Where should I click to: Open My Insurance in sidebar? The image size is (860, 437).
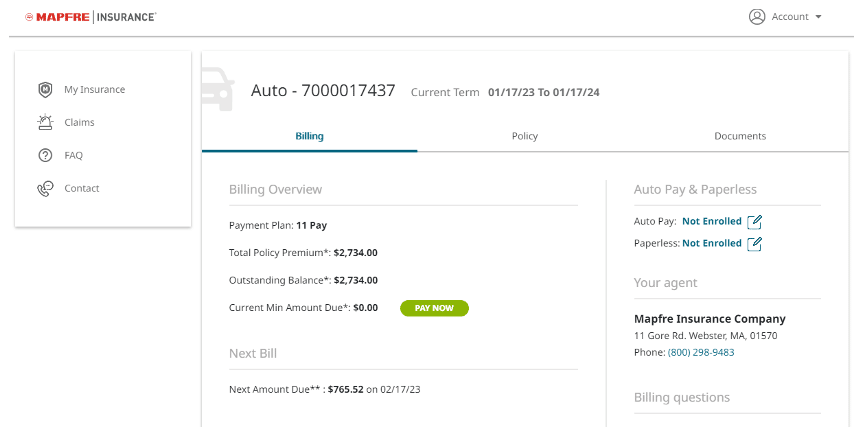point(94,89)
